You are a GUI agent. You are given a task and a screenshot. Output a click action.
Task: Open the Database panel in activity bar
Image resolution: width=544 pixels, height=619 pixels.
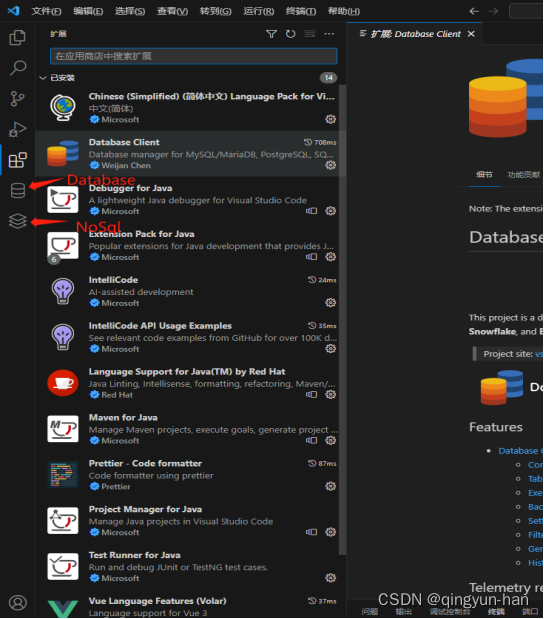(x=18, y=190)
